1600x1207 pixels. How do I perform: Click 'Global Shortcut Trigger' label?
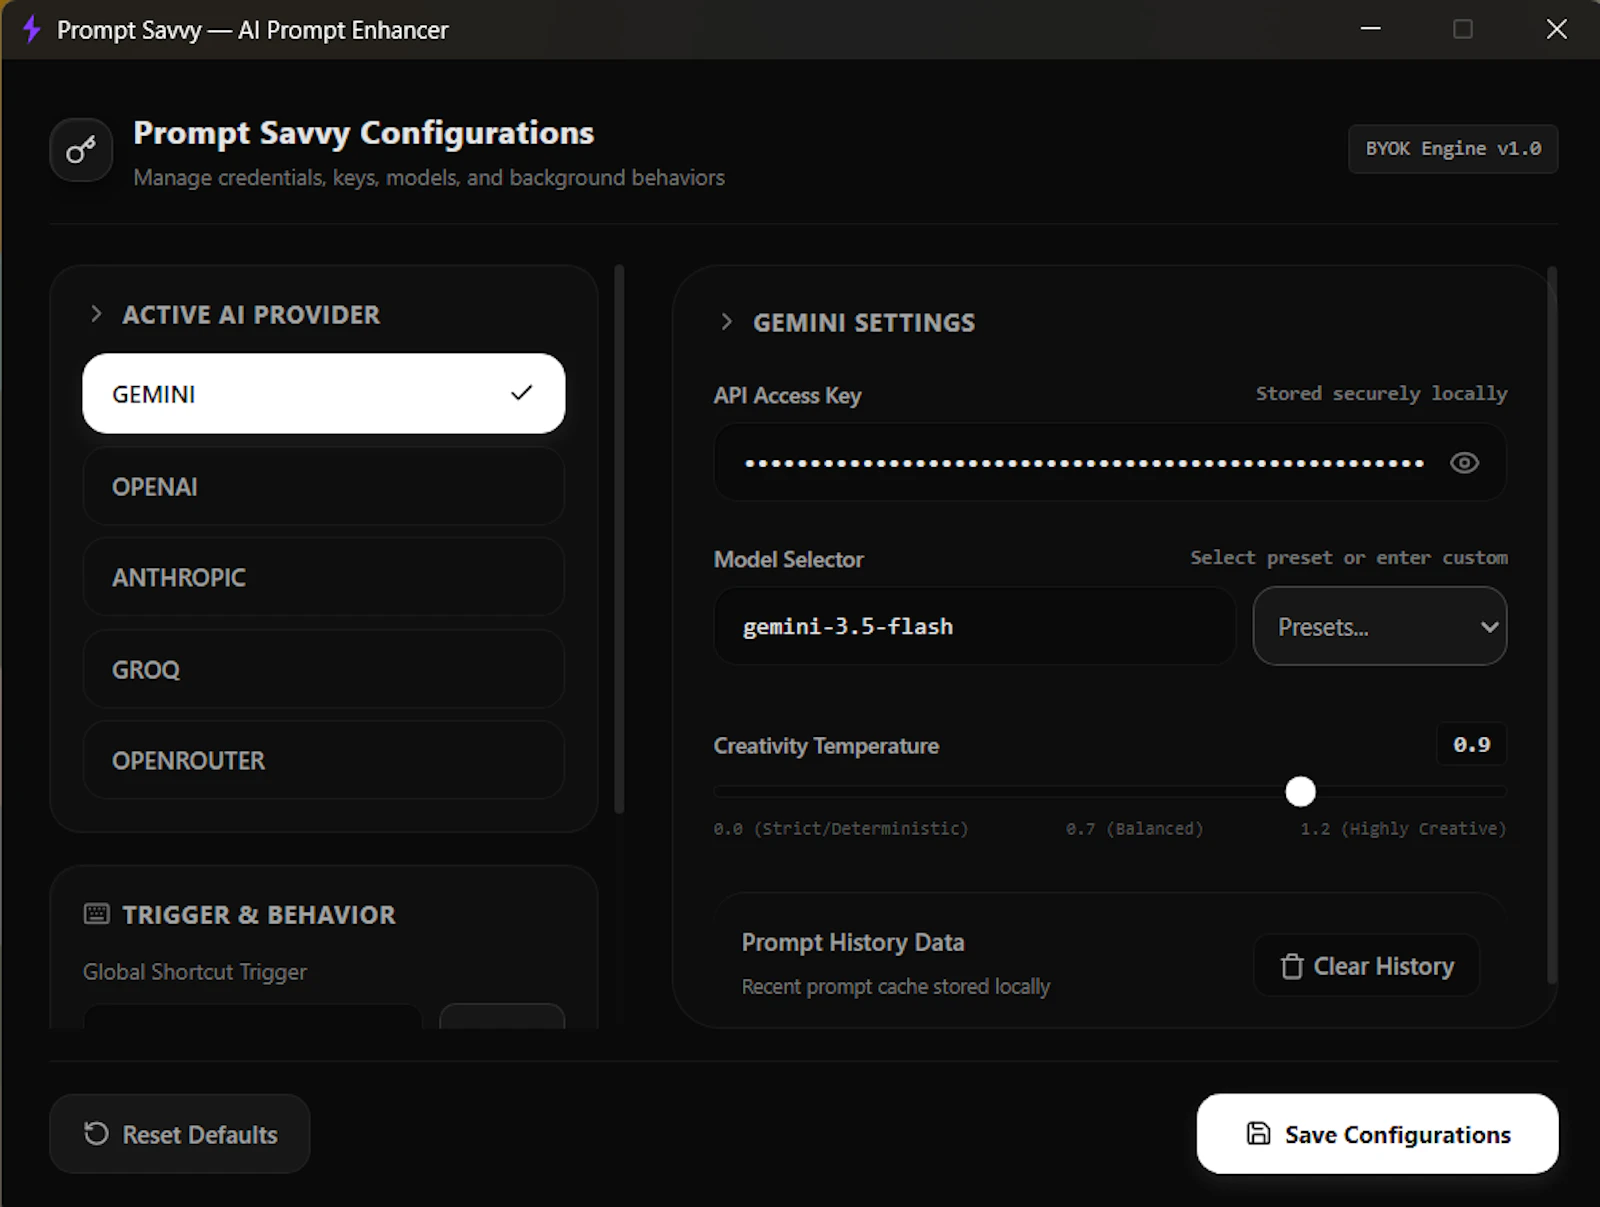click(x=194, y=971)
